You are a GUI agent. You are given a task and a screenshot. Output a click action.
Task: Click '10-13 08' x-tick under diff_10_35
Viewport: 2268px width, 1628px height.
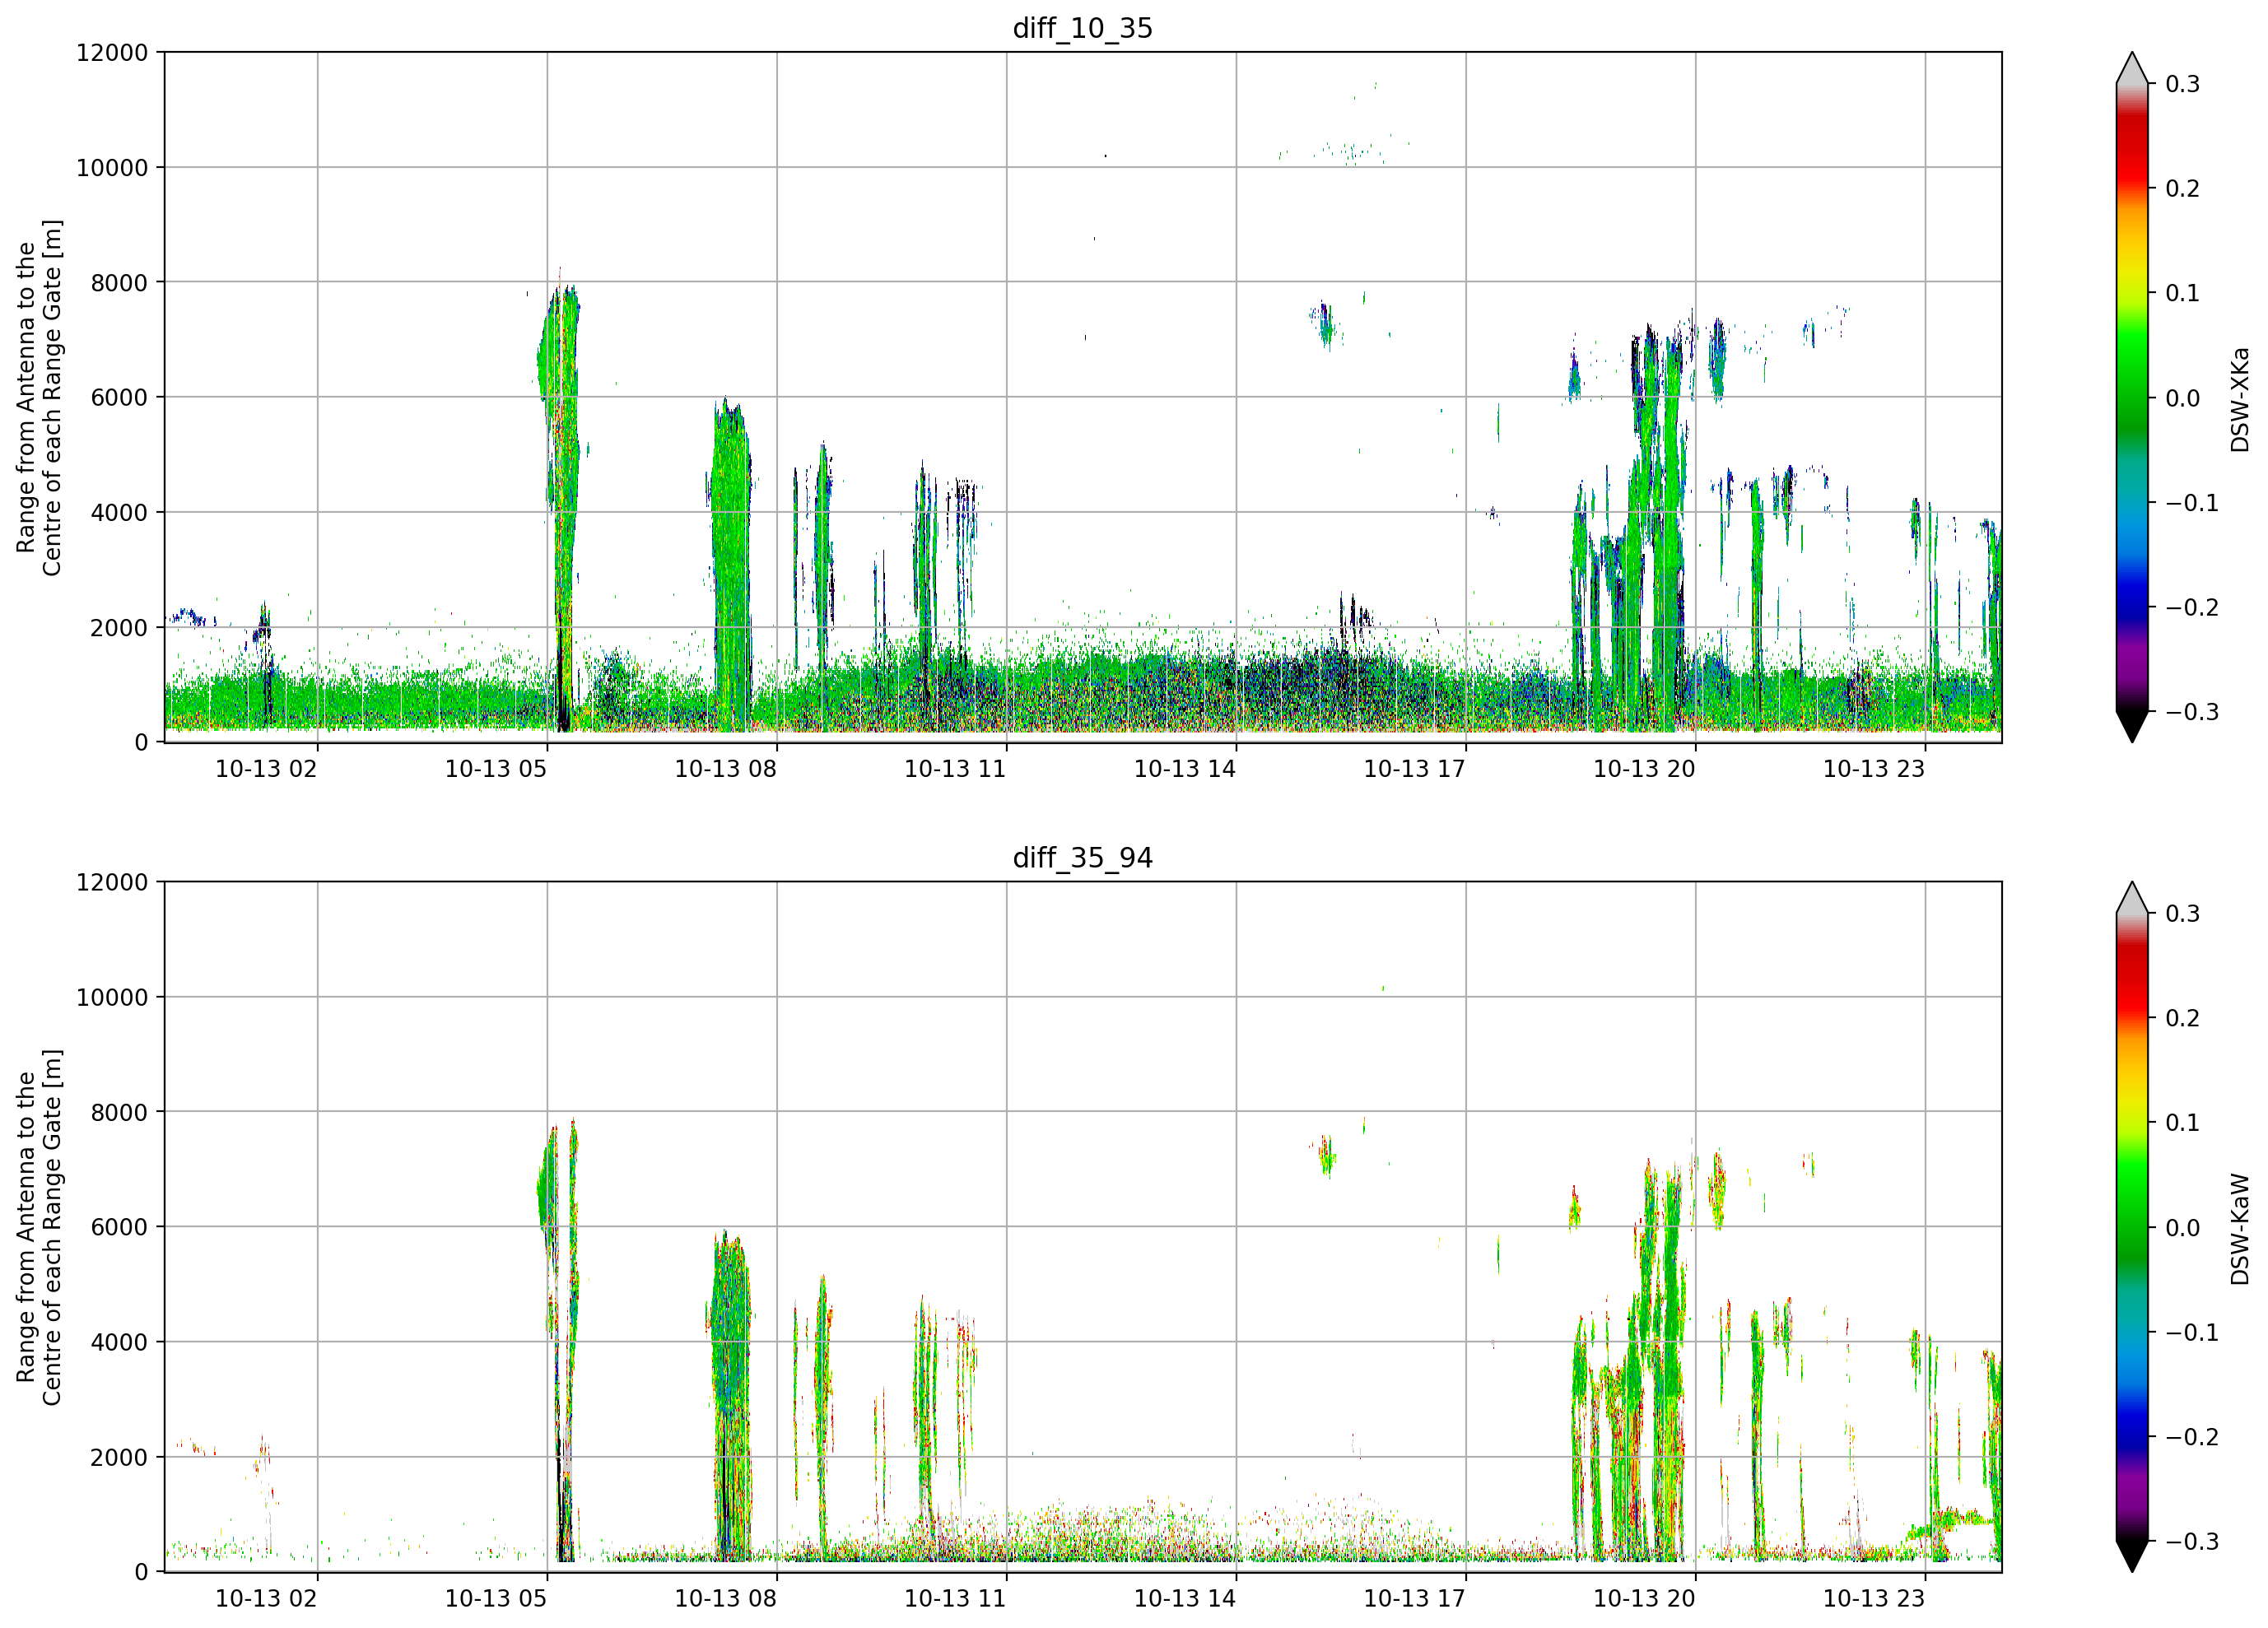(726, 769)
